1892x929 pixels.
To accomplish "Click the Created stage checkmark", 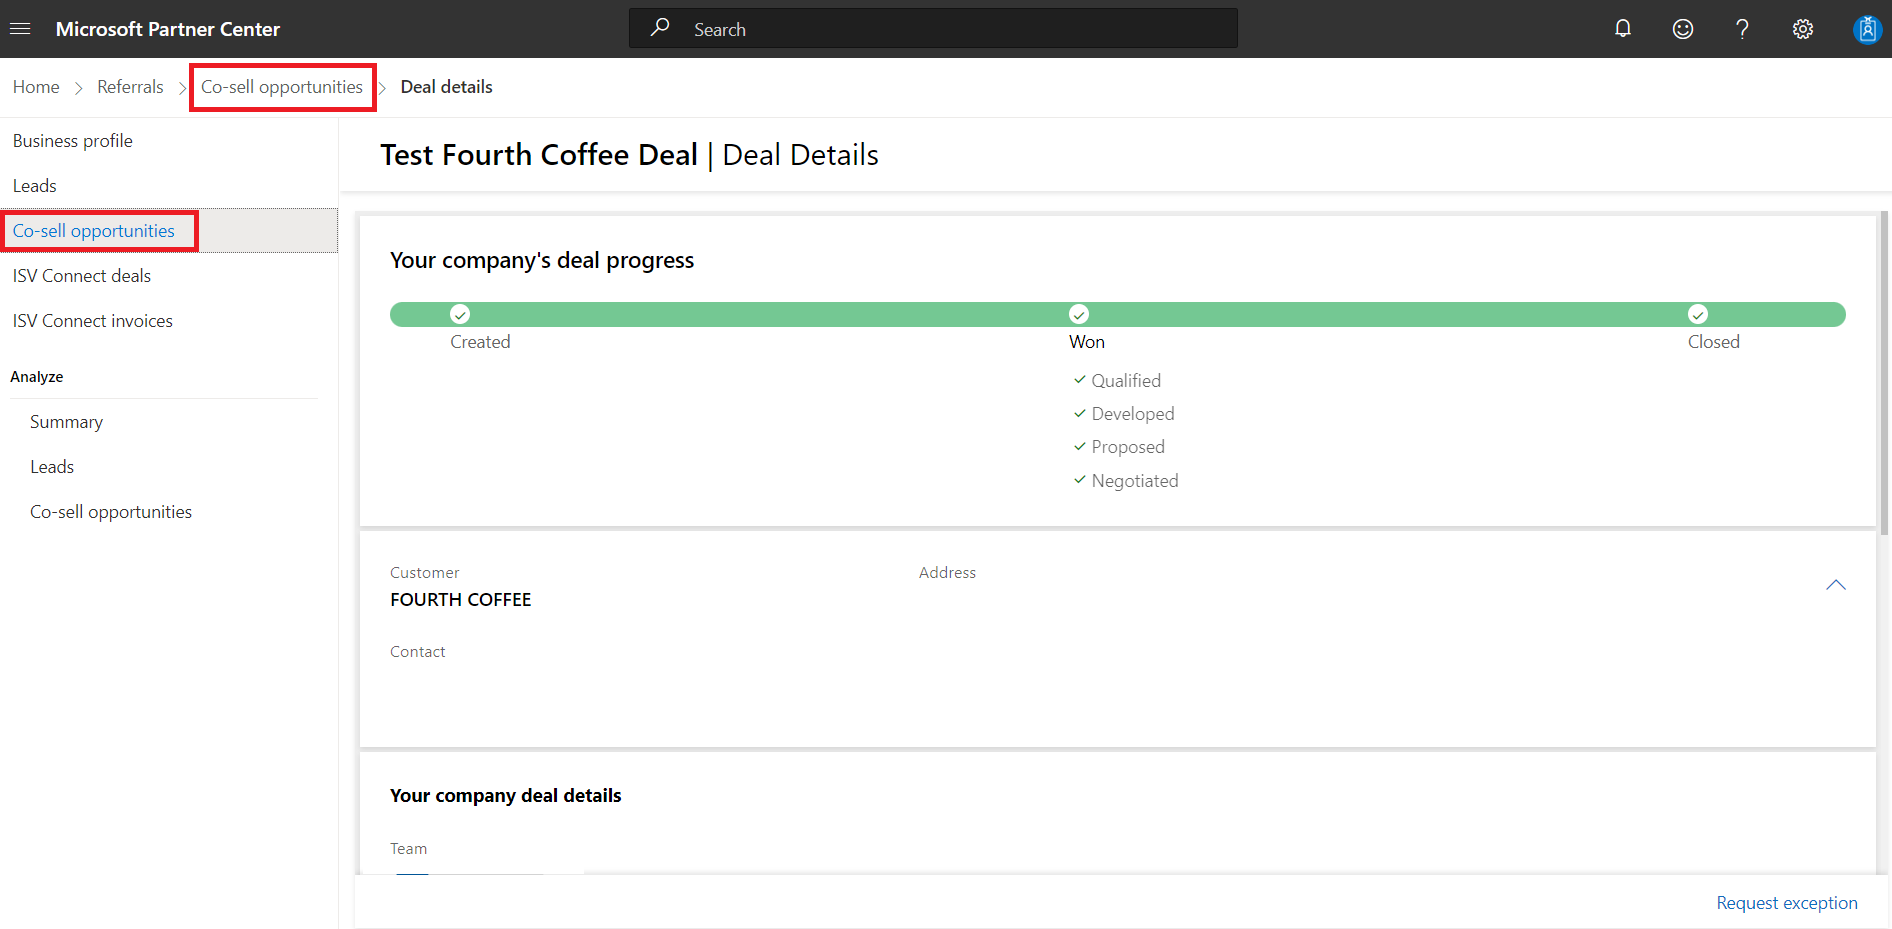I will coord(460,314).
